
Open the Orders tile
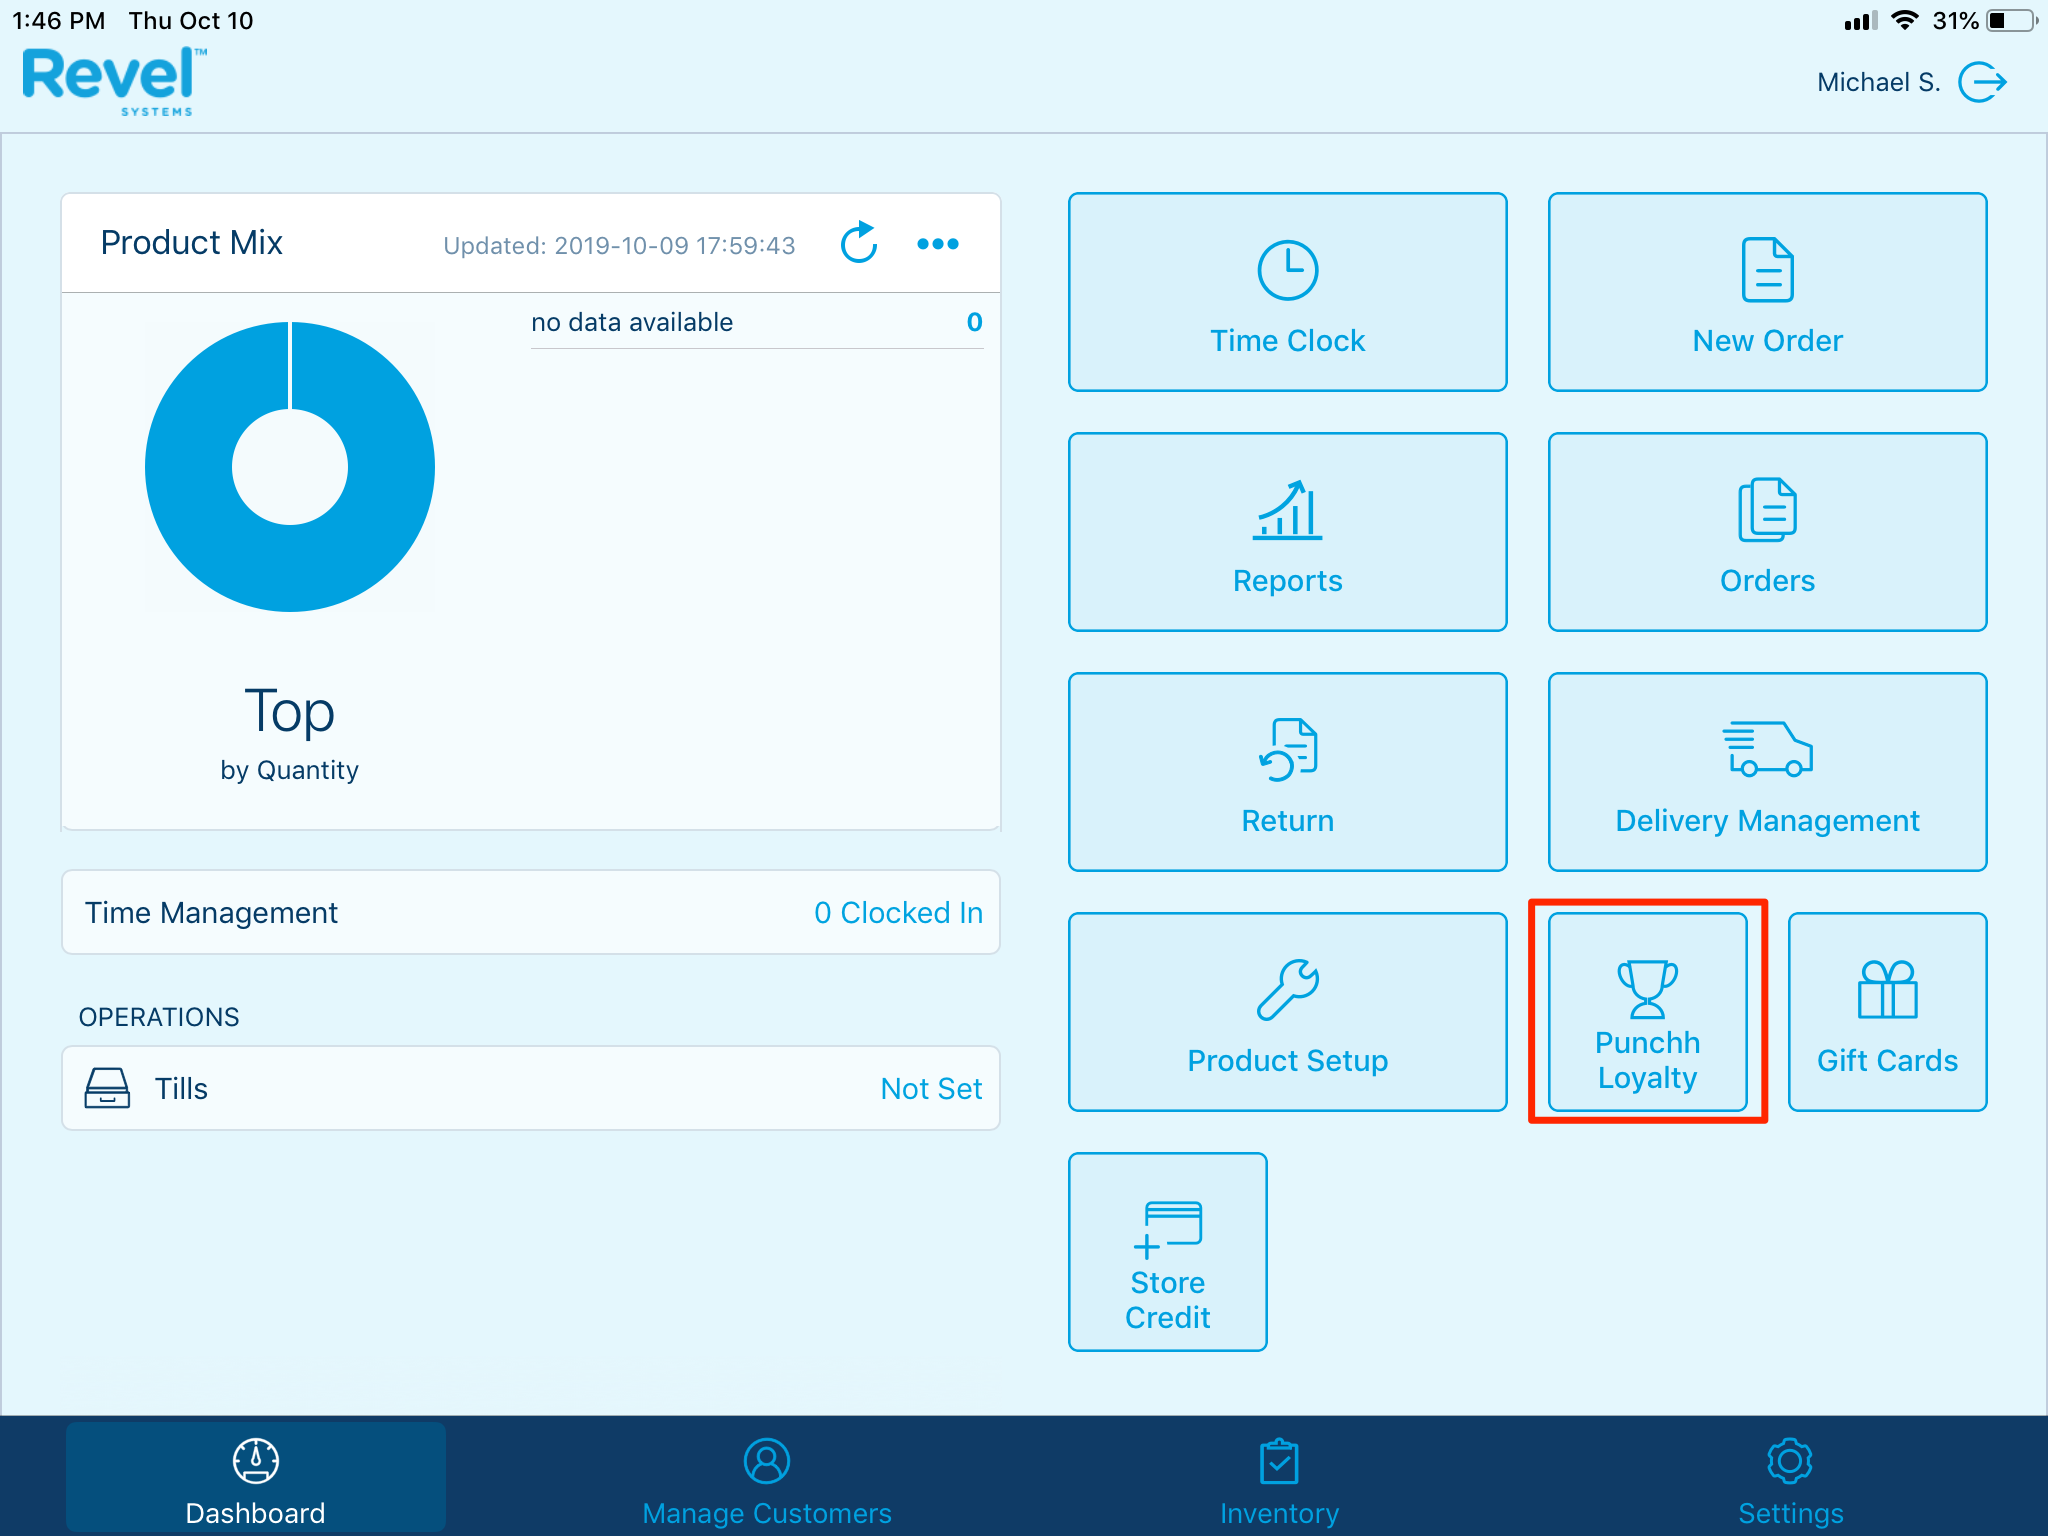coord(1767,532)
